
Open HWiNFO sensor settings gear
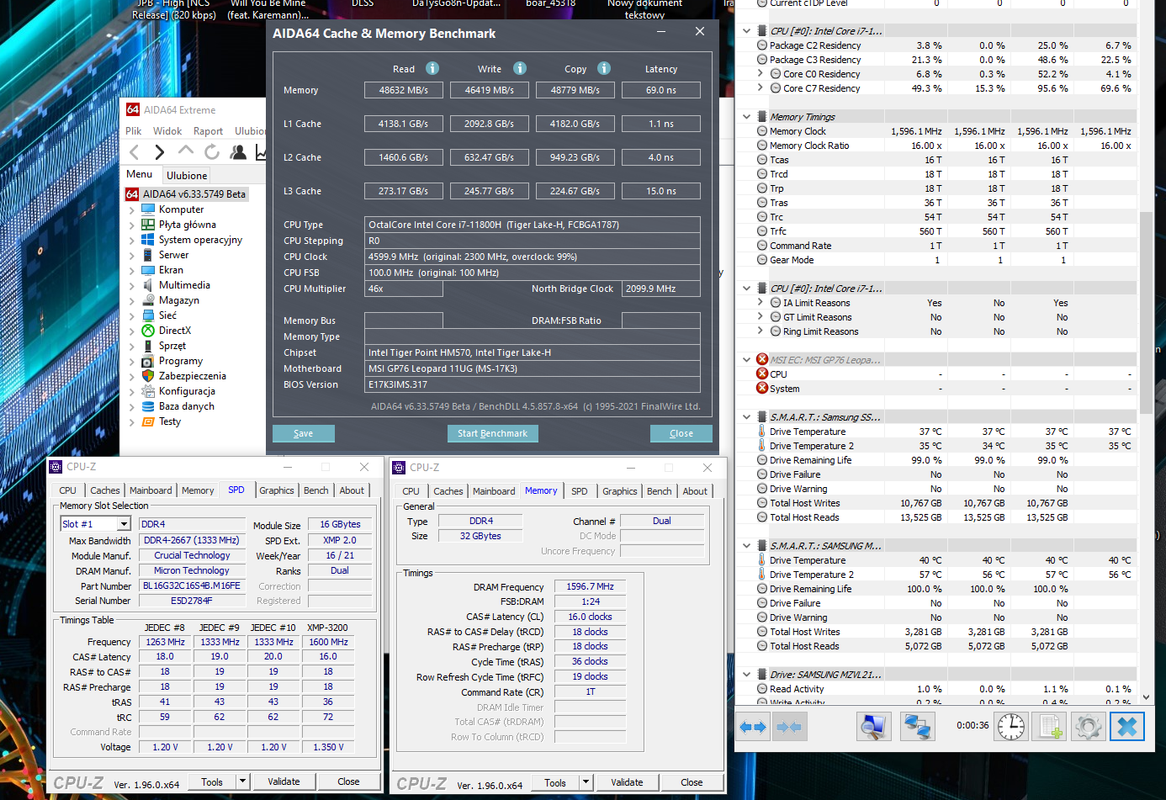click(x=1088, y=726)
